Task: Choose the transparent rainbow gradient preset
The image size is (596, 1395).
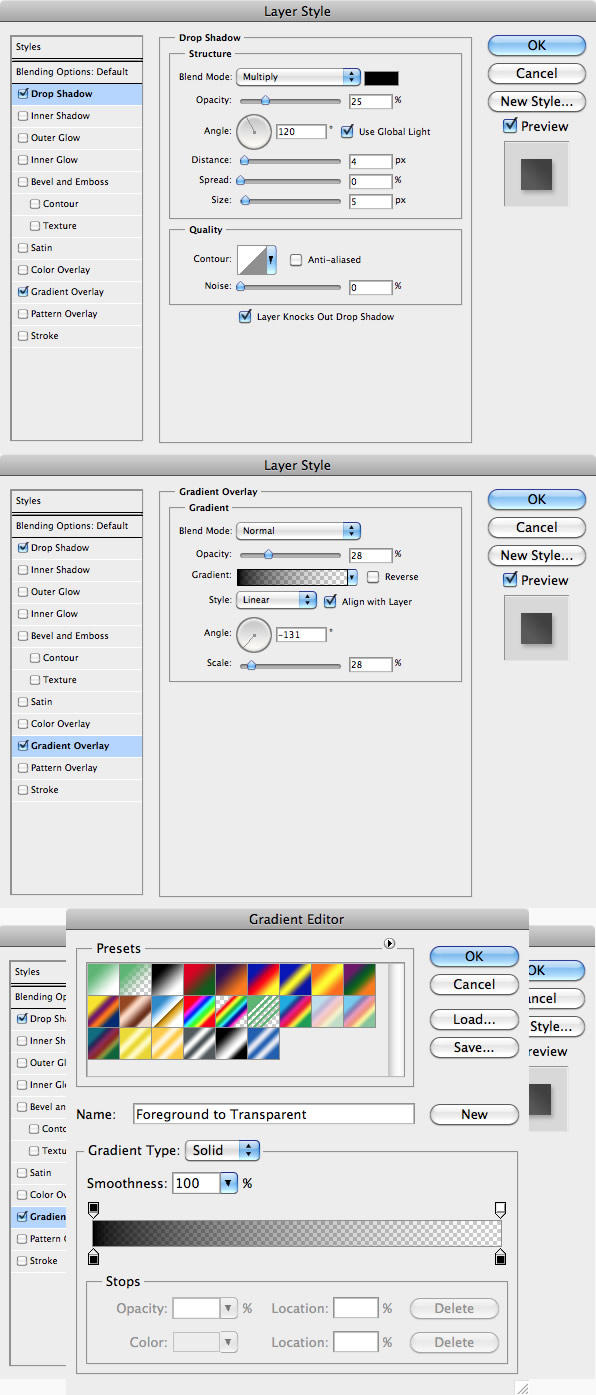Action: pos(232,1011)
